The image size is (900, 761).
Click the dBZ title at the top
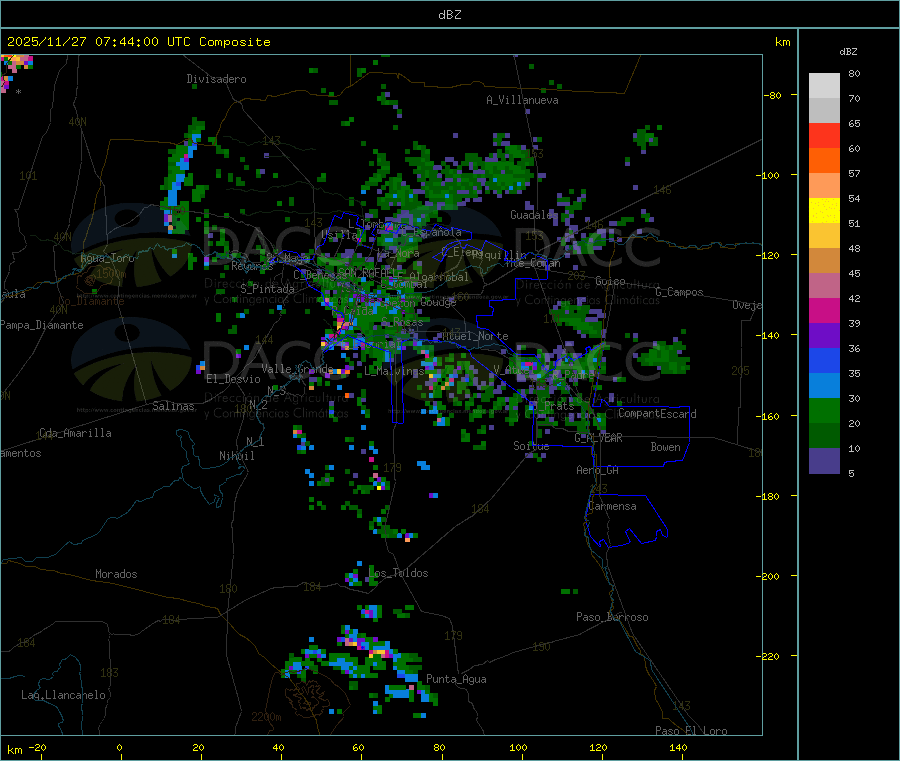(x=449, y=15)
